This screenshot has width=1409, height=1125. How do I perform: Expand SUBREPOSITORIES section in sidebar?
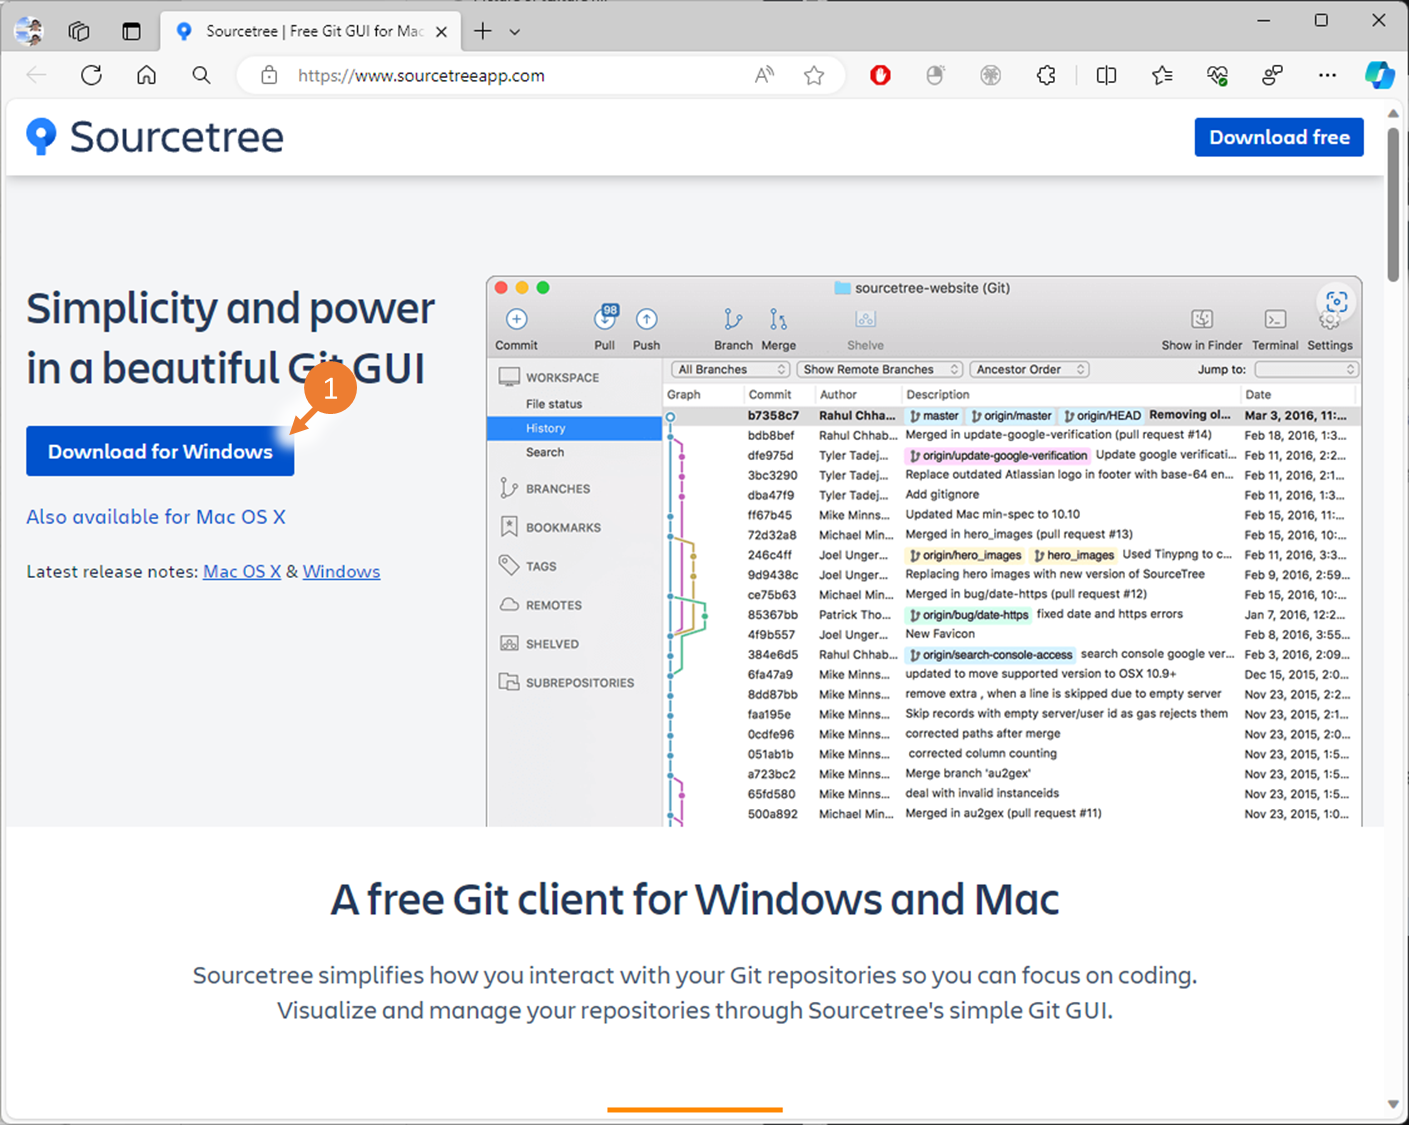click(x=566, y=682)
